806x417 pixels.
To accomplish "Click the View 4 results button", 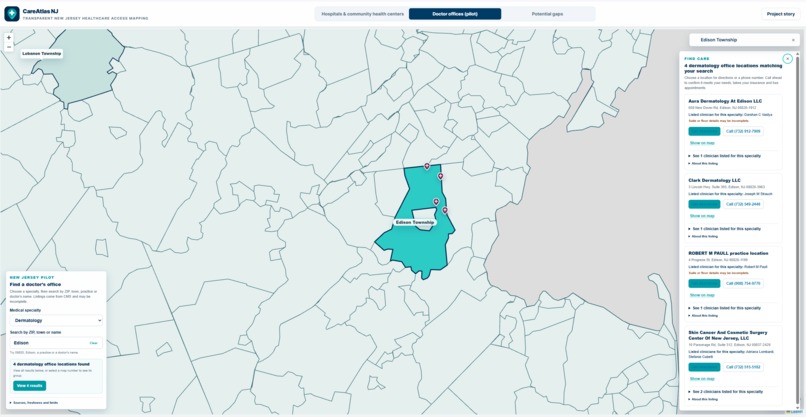I will [29, 386].
